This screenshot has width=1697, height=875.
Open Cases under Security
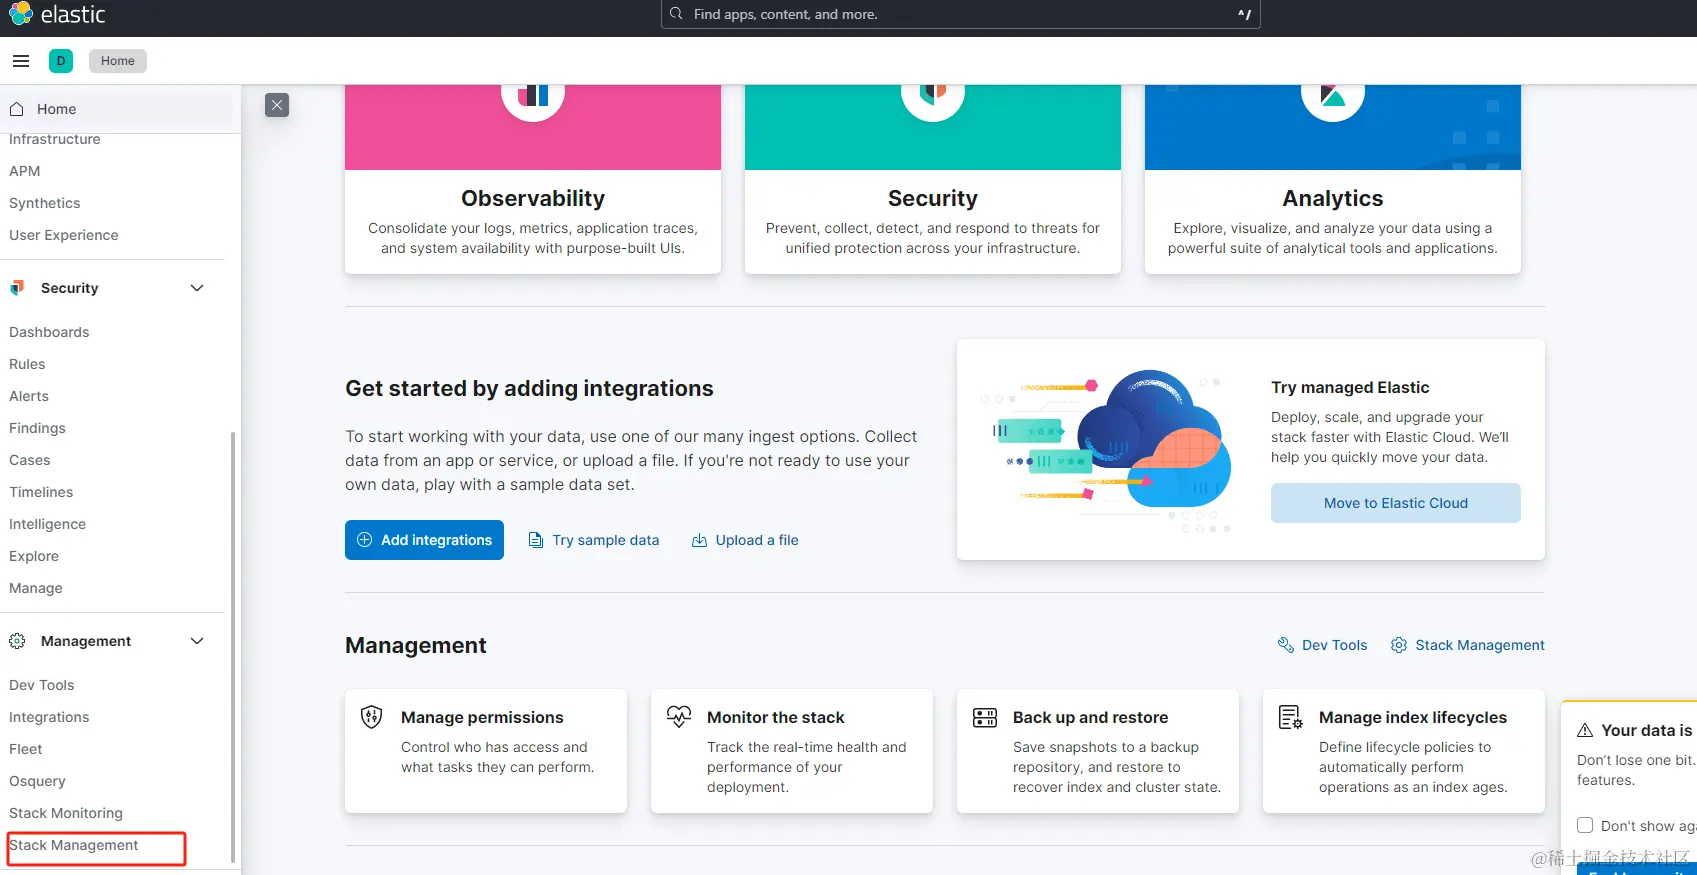point(30,460)
